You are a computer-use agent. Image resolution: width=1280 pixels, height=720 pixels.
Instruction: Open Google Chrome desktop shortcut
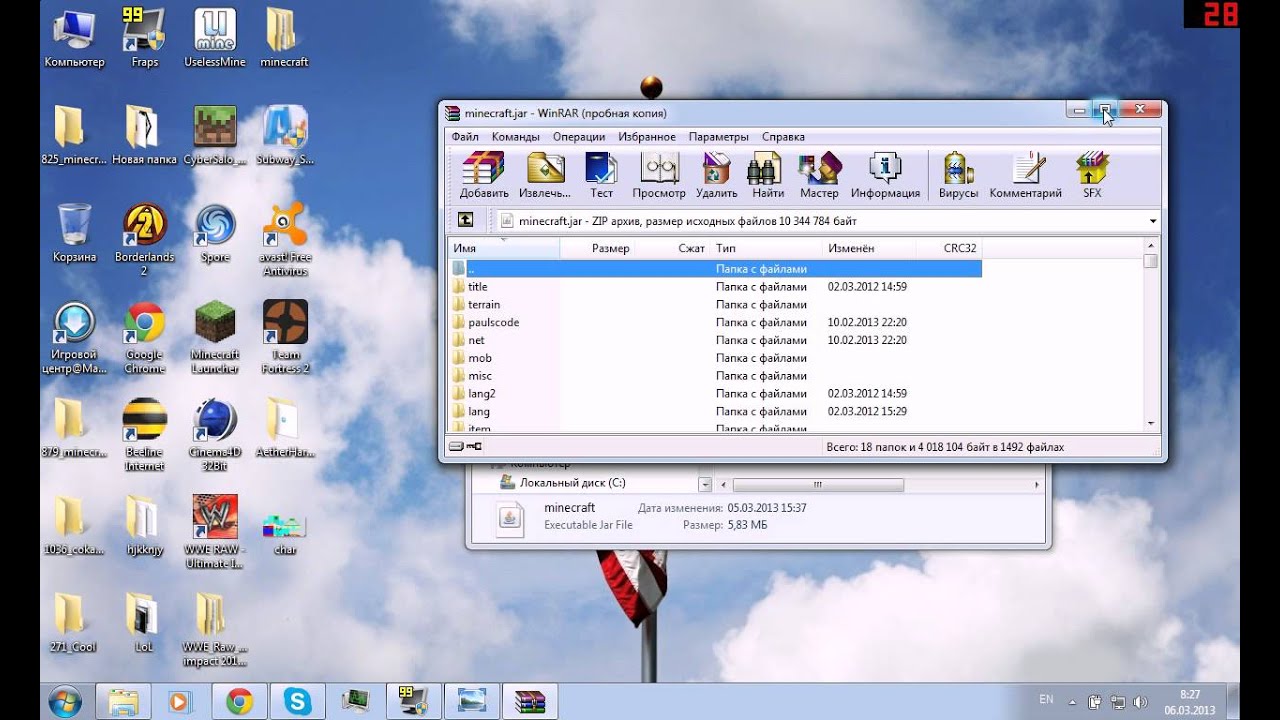[x=144, y=338]
